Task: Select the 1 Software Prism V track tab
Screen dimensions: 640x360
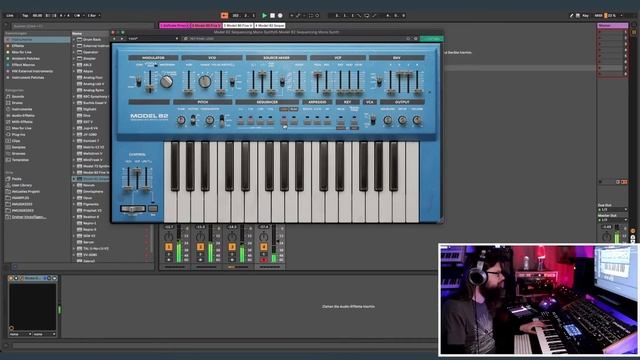Action: (174, 25)
